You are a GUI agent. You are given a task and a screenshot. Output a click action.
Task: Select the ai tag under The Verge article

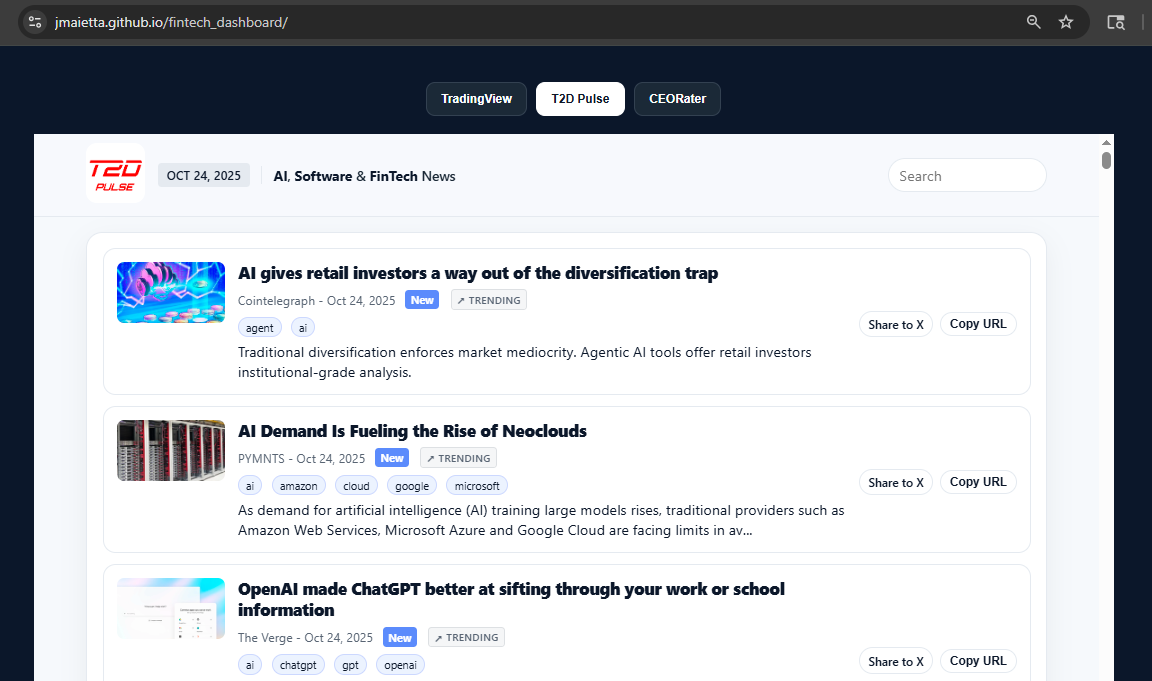coord(250,665)
